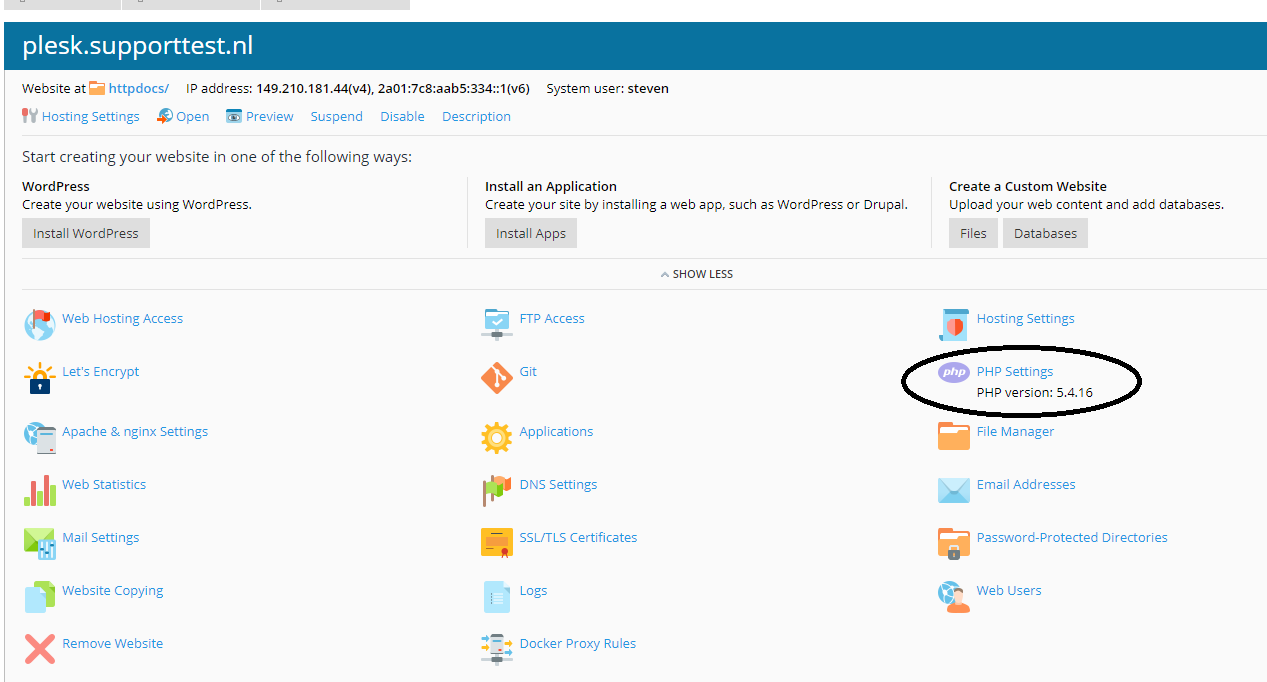Click the Hosting Settings shield icon in grid
Screen dimensions: 1267x682
[x=954, y=324]
